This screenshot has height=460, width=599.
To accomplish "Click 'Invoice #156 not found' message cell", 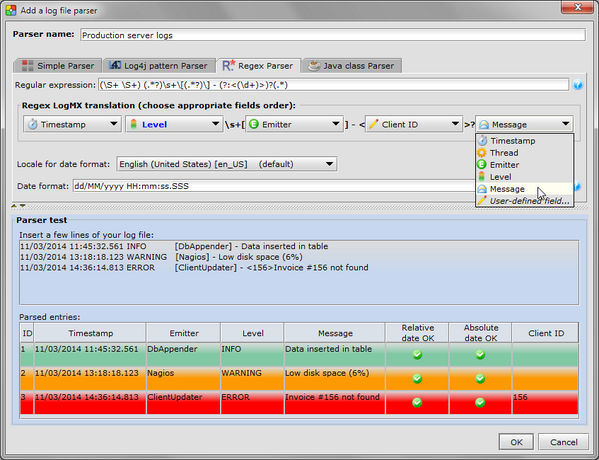I will (x=335, y=402).
